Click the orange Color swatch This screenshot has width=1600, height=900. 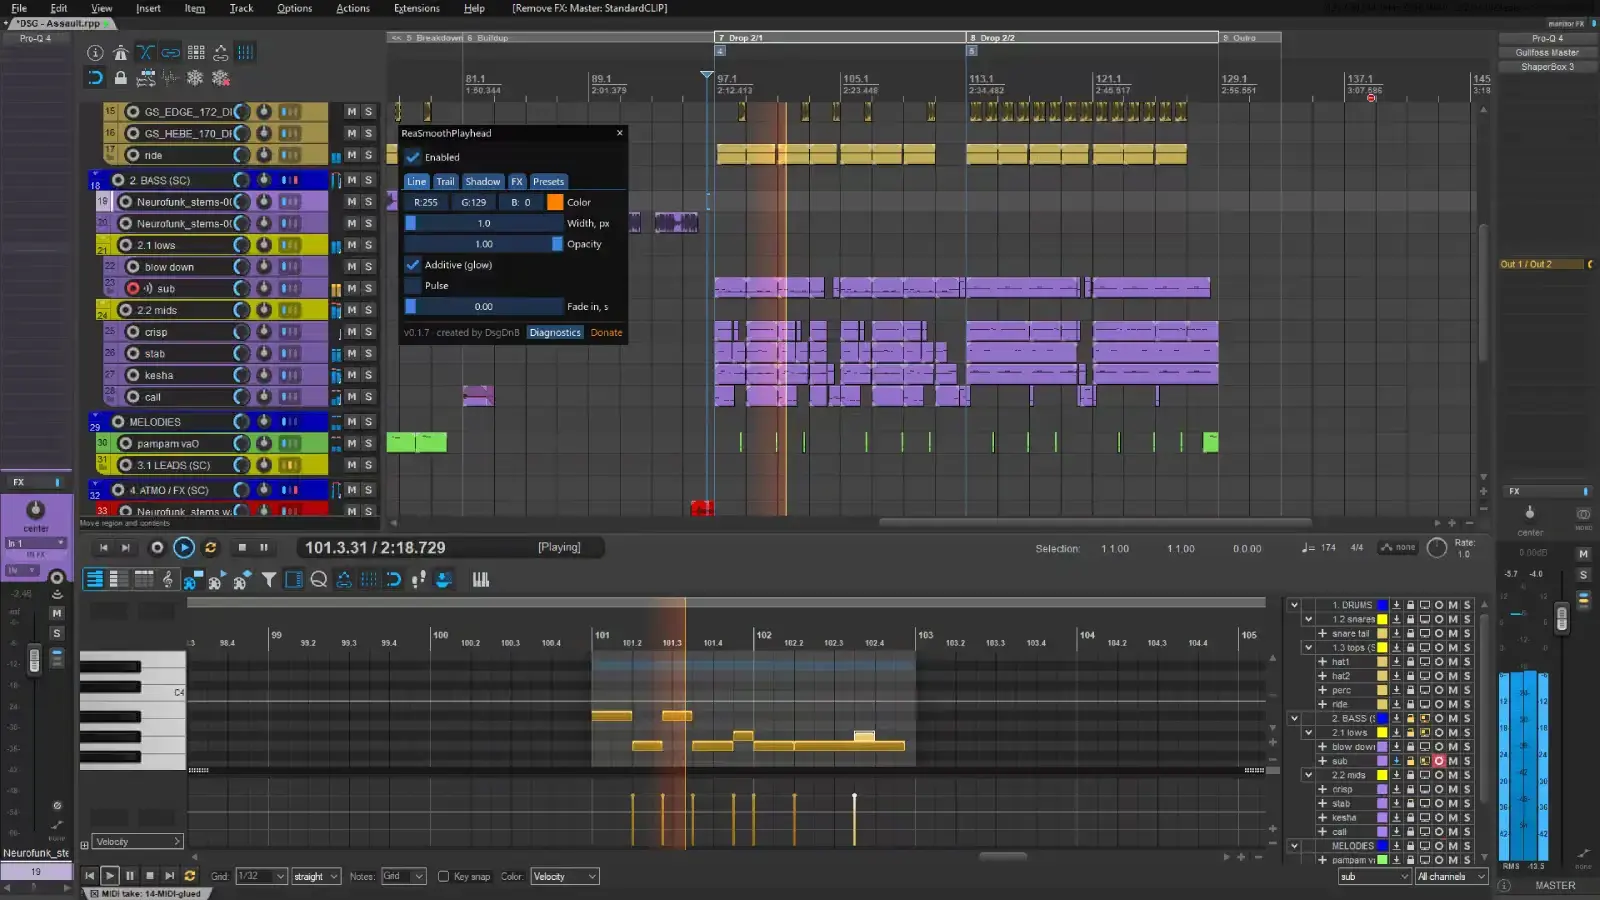click(x=555, y=202)
